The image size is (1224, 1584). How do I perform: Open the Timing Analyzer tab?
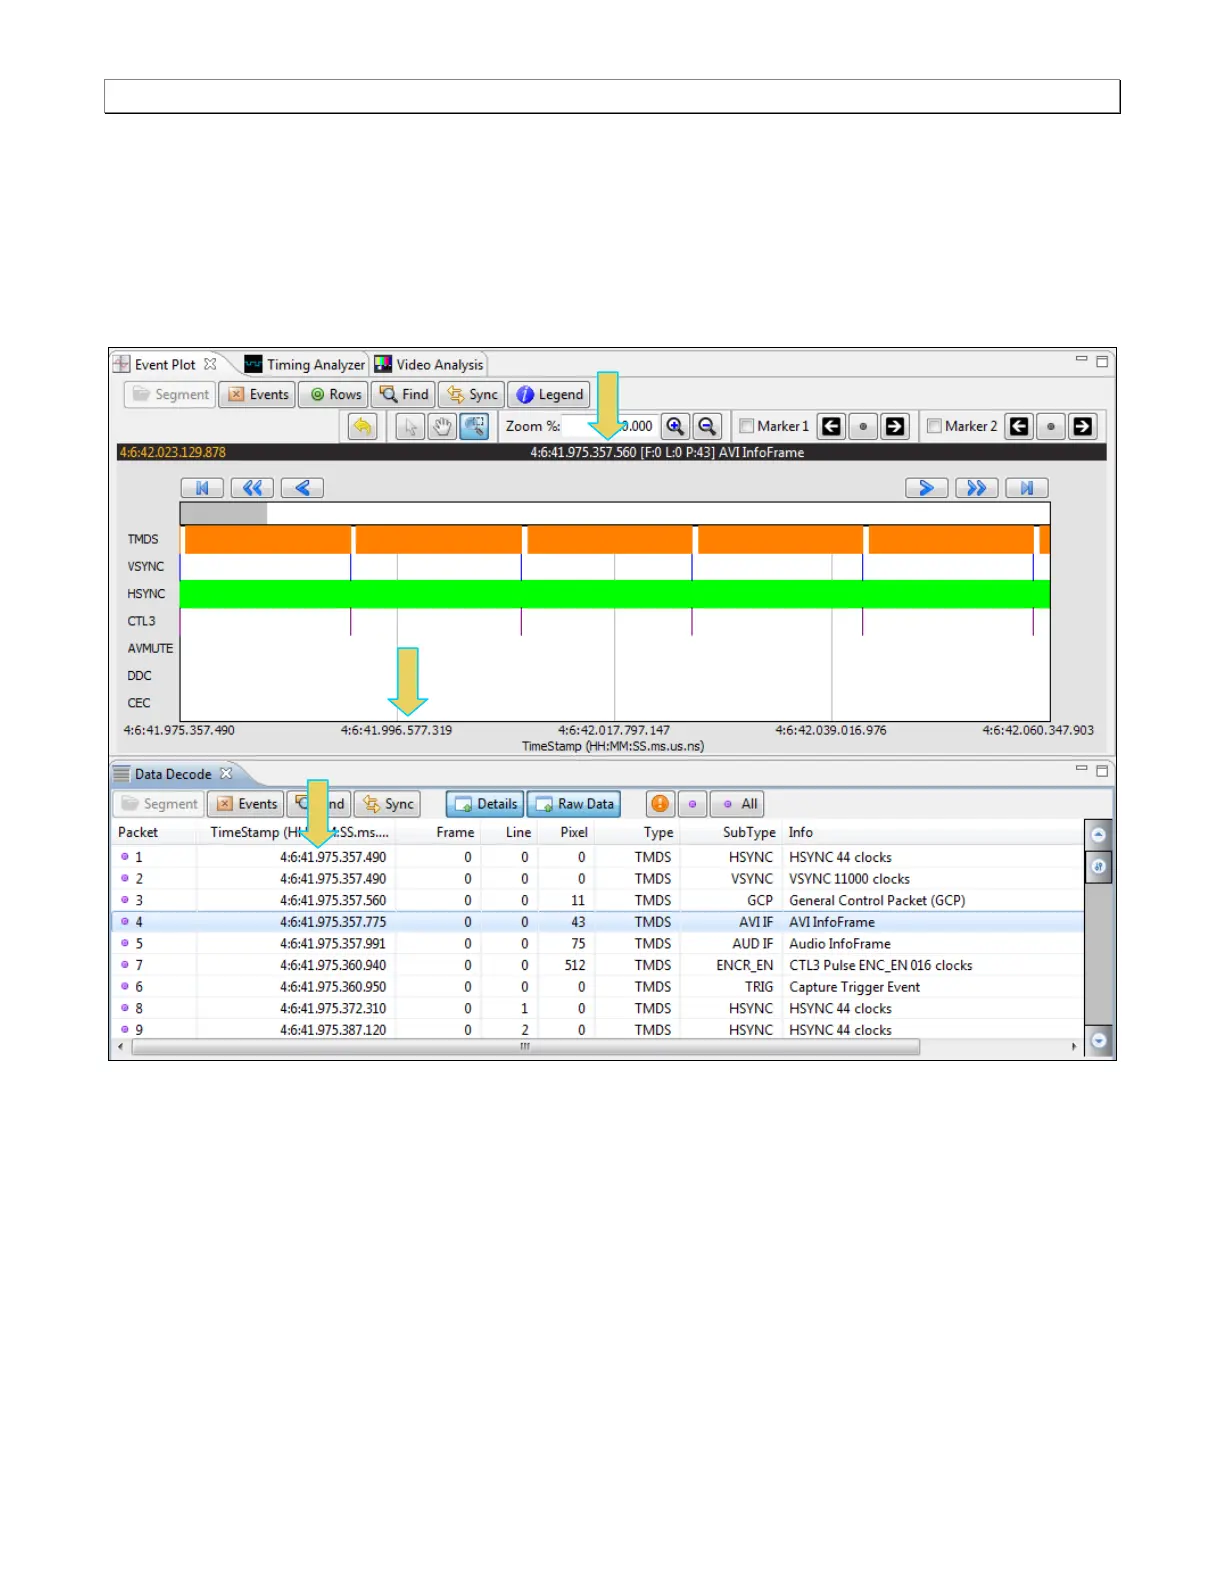[x=306, y=365]
